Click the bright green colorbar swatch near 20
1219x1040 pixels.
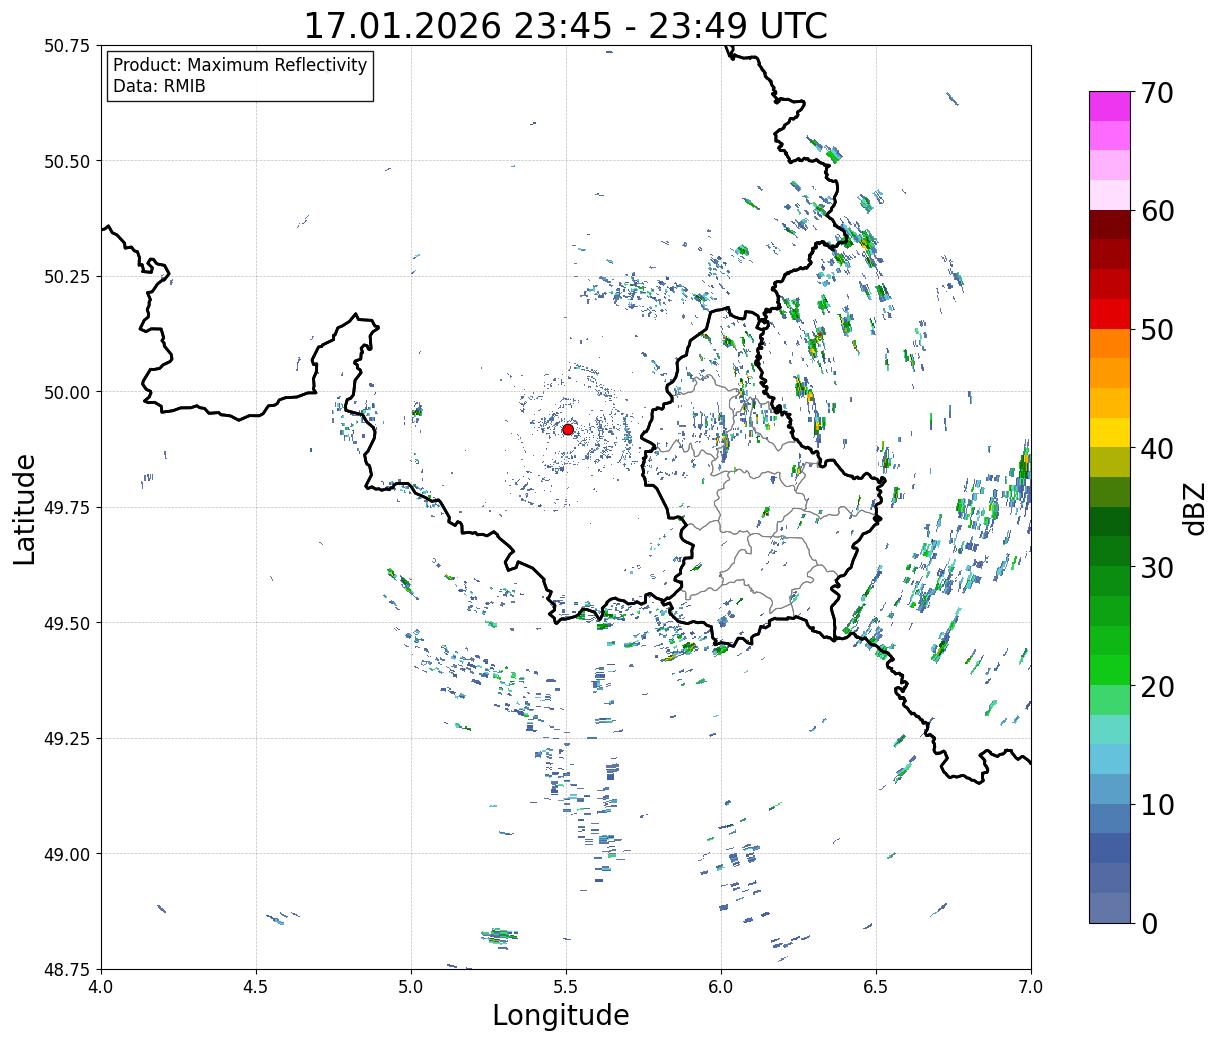pyautogui.click(x=1110, y=670)
